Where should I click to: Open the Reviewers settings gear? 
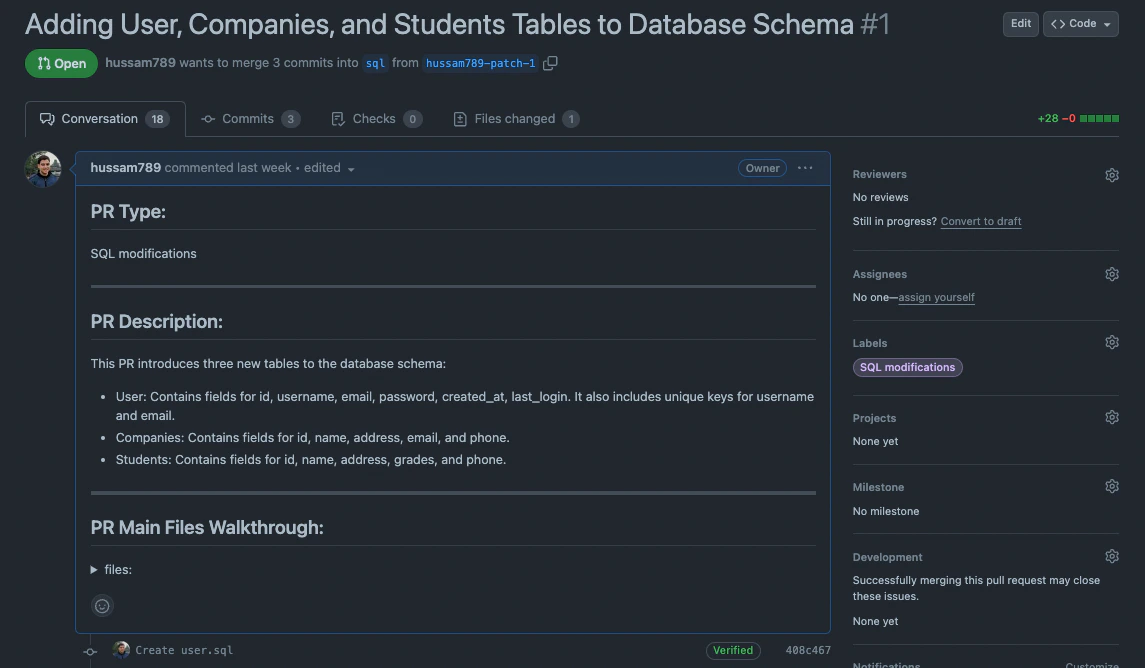click(1111, 174)
